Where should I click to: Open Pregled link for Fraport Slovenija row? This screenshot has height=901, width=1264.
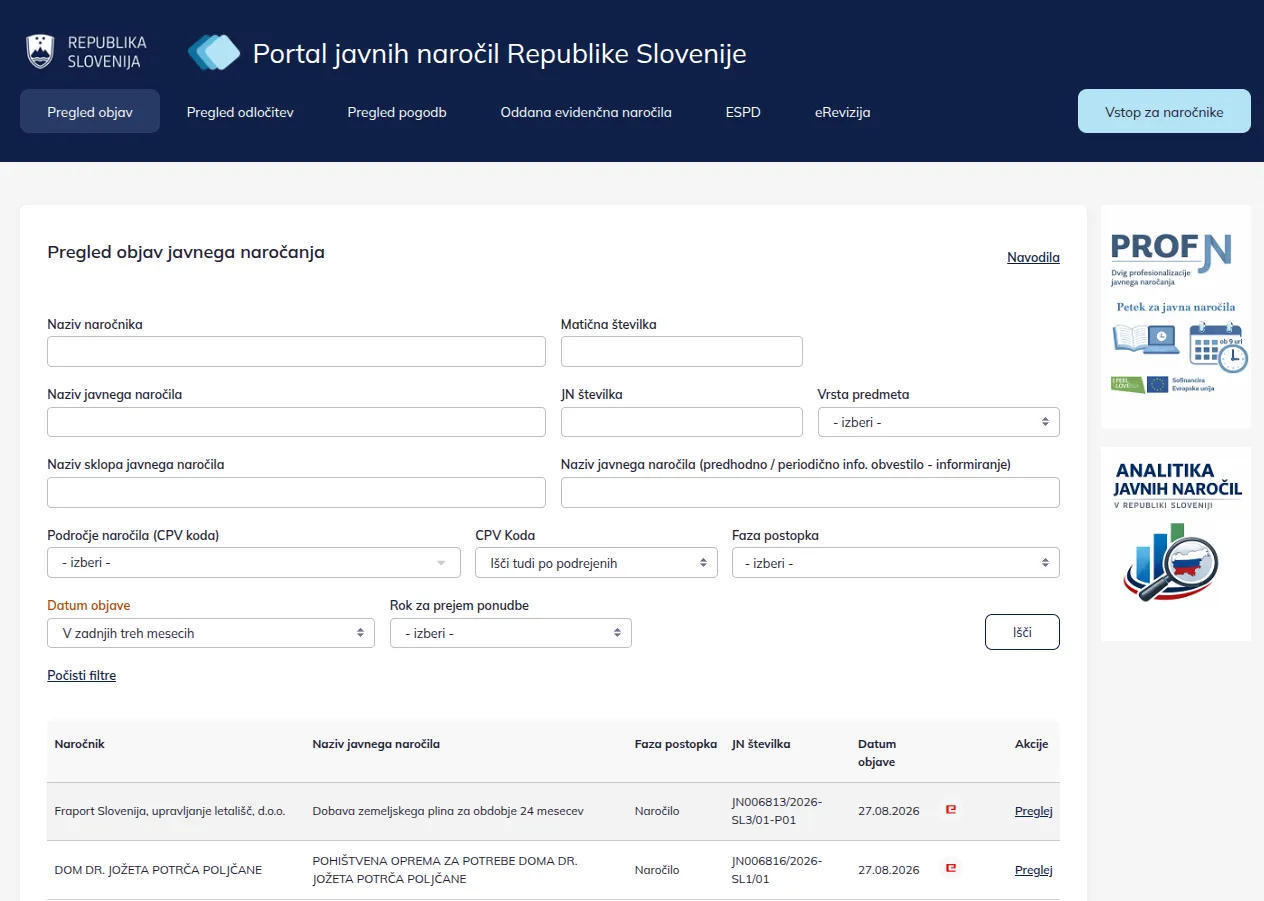coord(1034,811)
